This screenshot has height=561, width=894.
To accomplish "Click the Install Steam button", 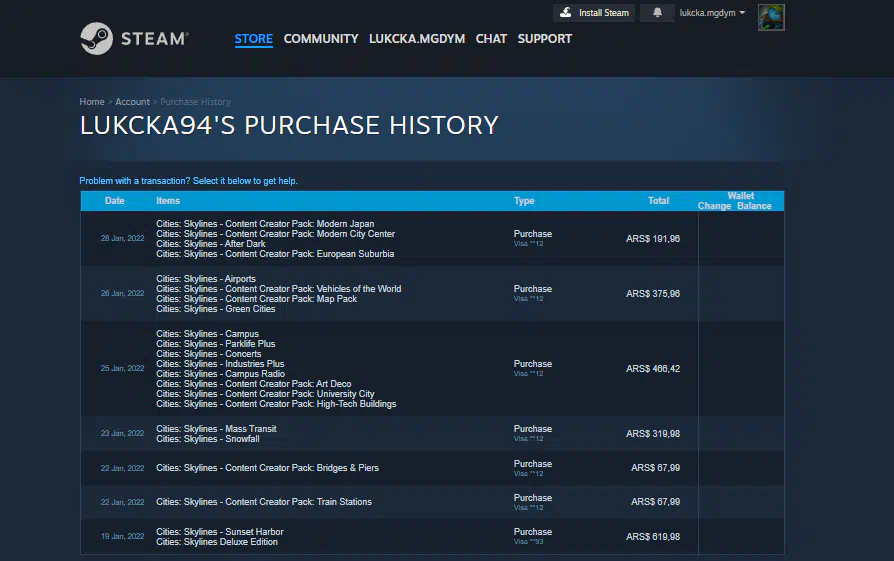I will click(x=594, y=13).
